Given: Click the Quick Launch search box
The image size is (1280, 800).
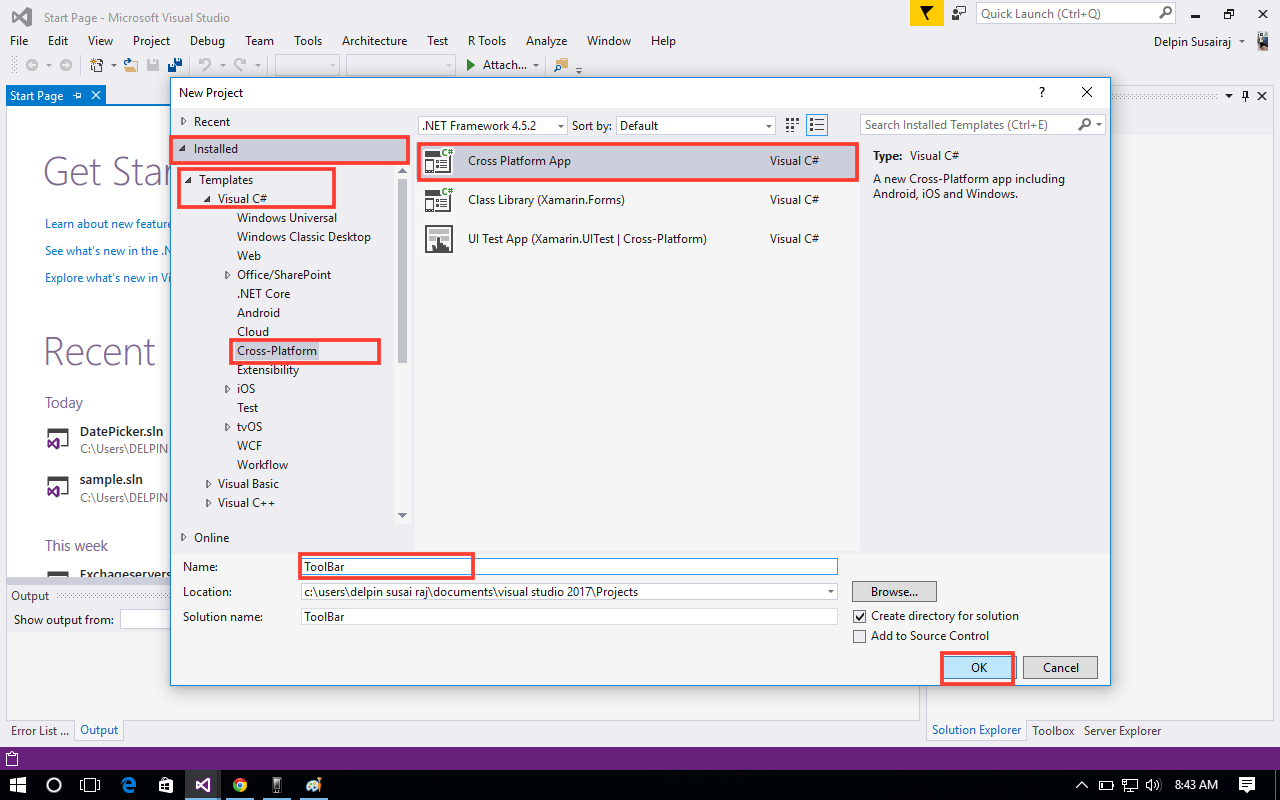Looking at the screenshot, I should click(1075, 13).
